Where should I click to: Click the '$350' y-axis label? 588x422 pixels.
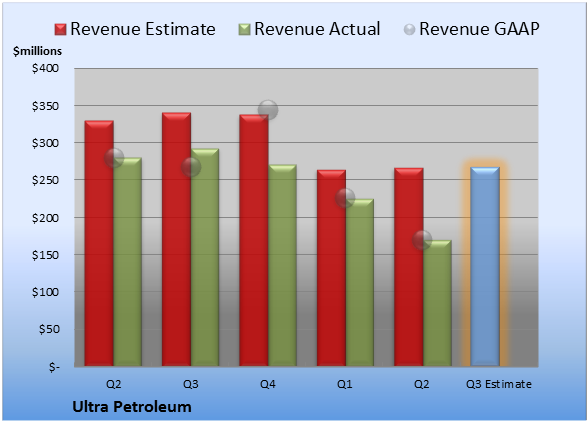click(x=46, y=106)
